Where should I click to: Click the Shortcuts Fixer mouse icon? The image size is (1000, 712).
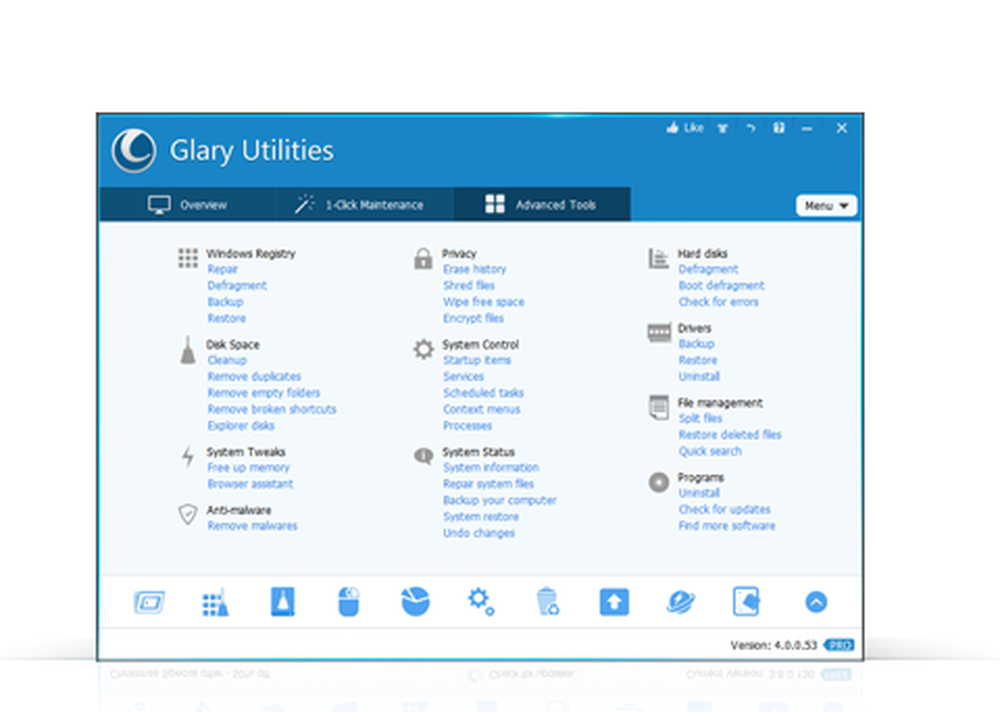(x=349, y=601)
